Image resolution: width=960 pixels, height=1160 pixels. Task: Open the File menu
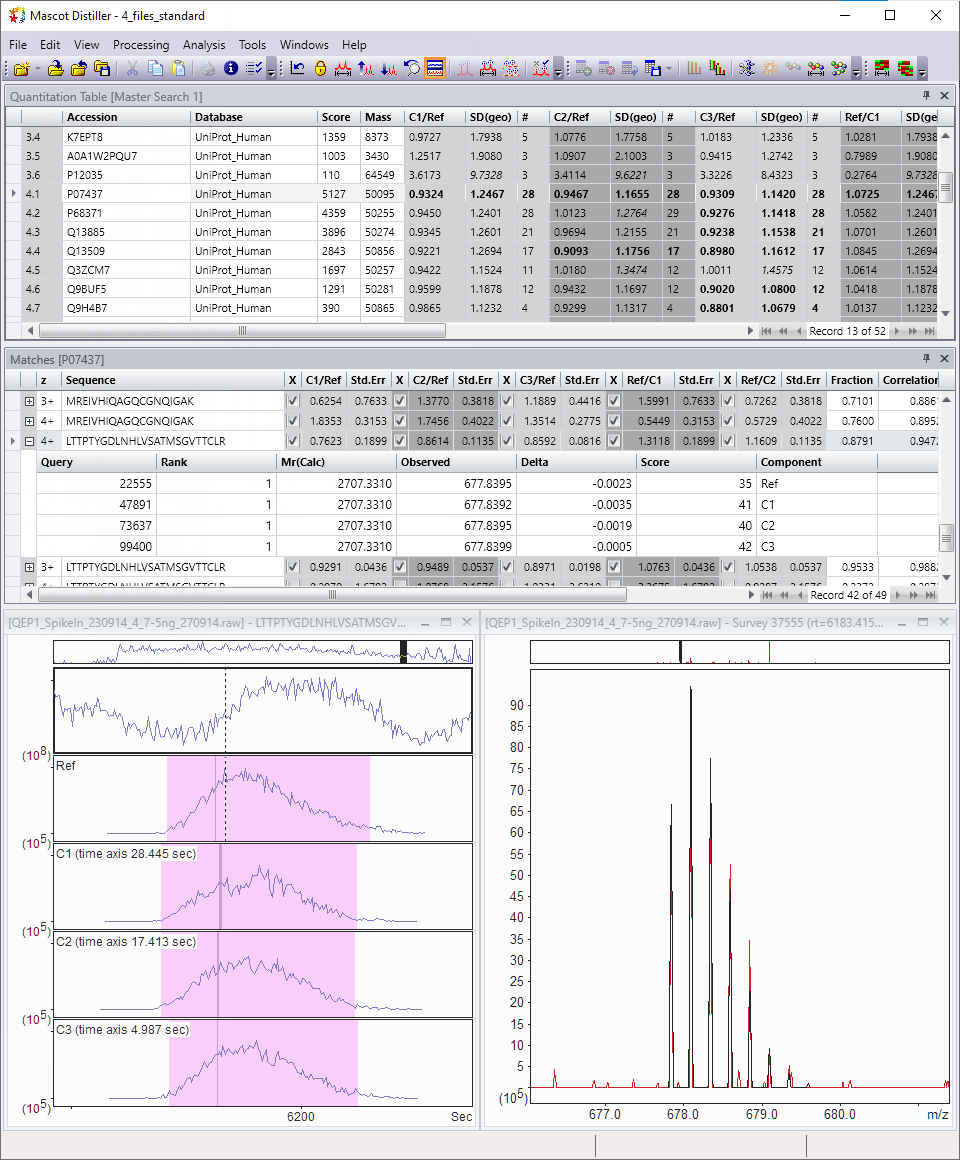point(18,45)
